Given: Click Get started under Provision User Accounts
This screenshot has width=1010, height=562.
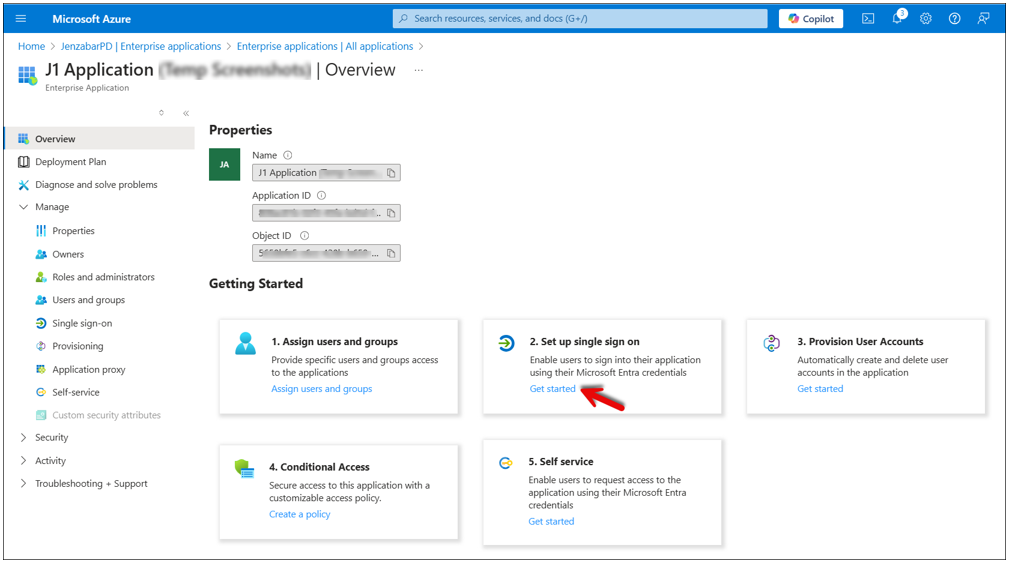Looking at the screenshot, I should [x=820, y=389].
